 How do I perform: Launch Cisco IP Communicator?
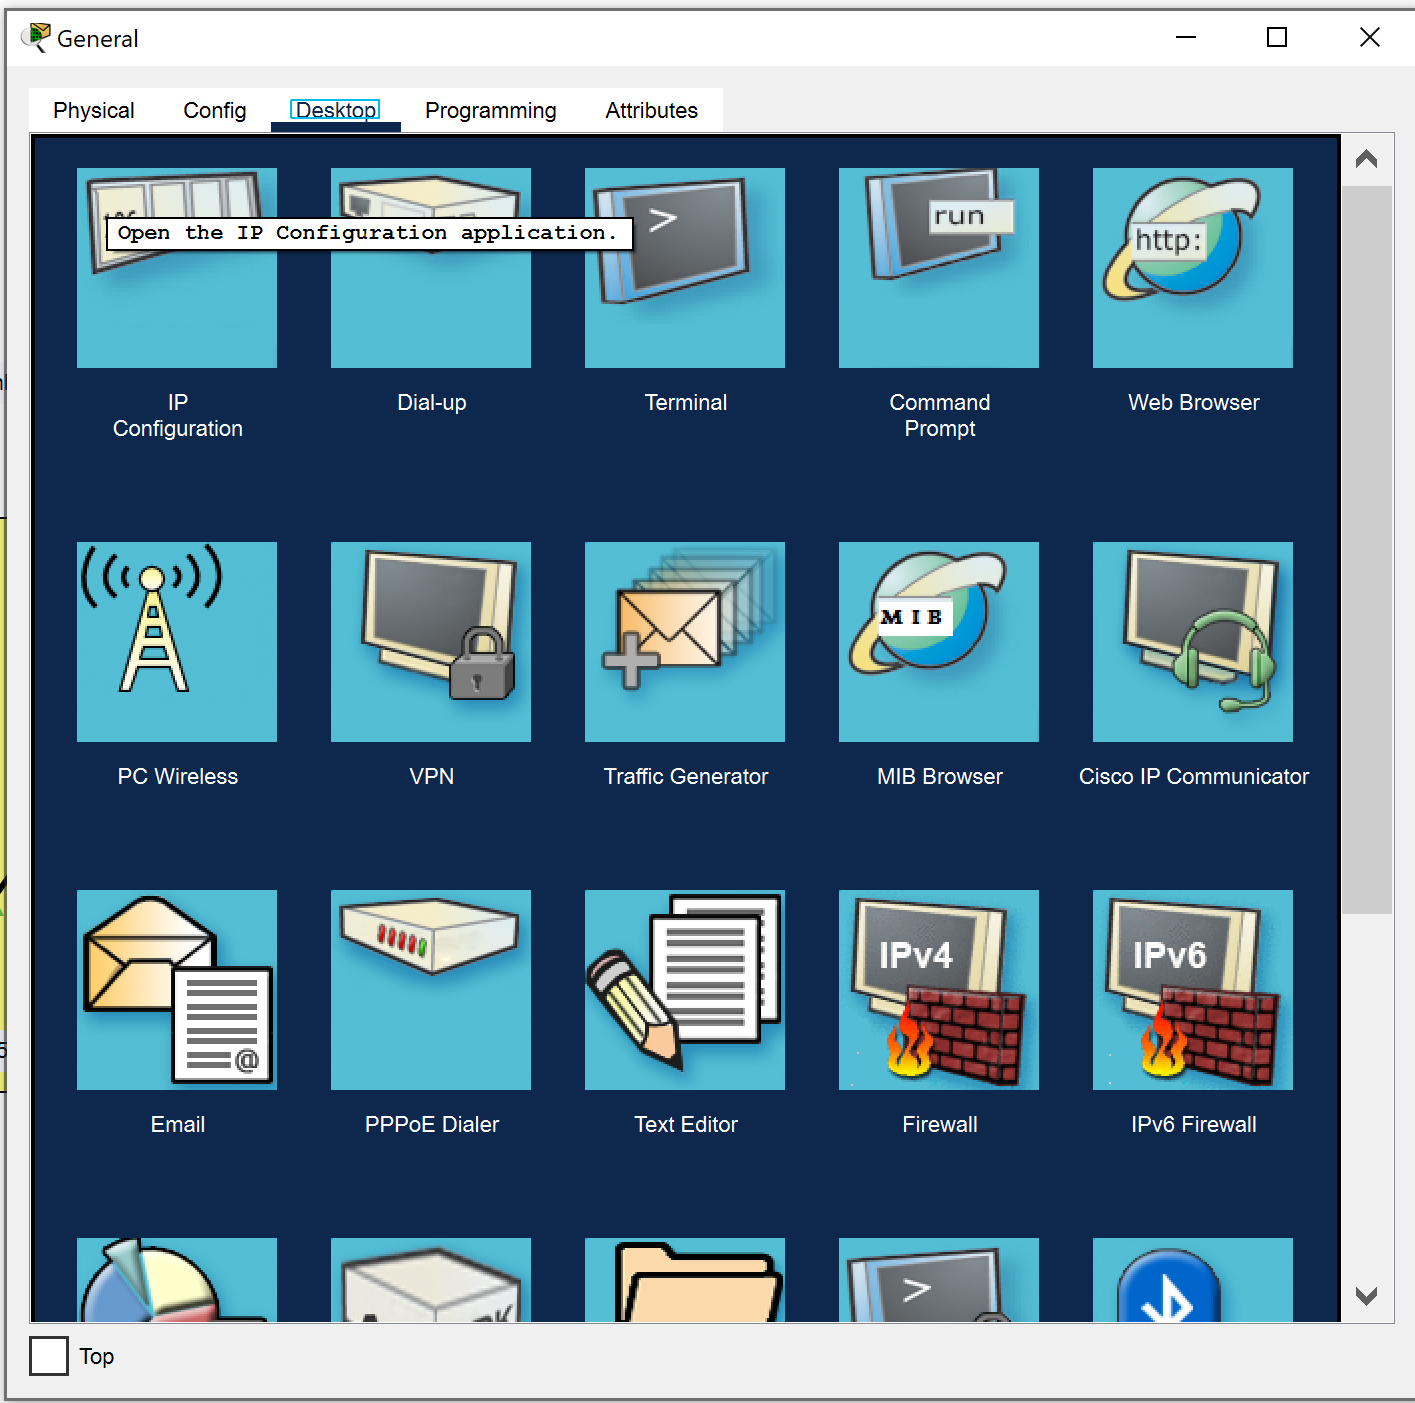(x=1193, y=642)
